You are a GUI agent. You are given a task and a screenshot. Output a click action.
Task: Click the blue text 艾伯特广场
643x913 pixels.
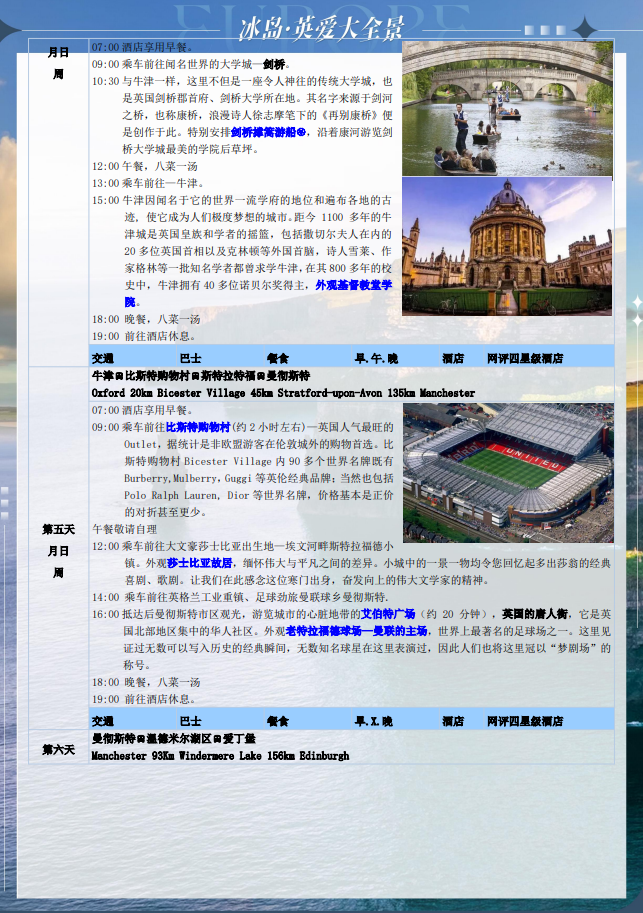(x=388, y=614)
